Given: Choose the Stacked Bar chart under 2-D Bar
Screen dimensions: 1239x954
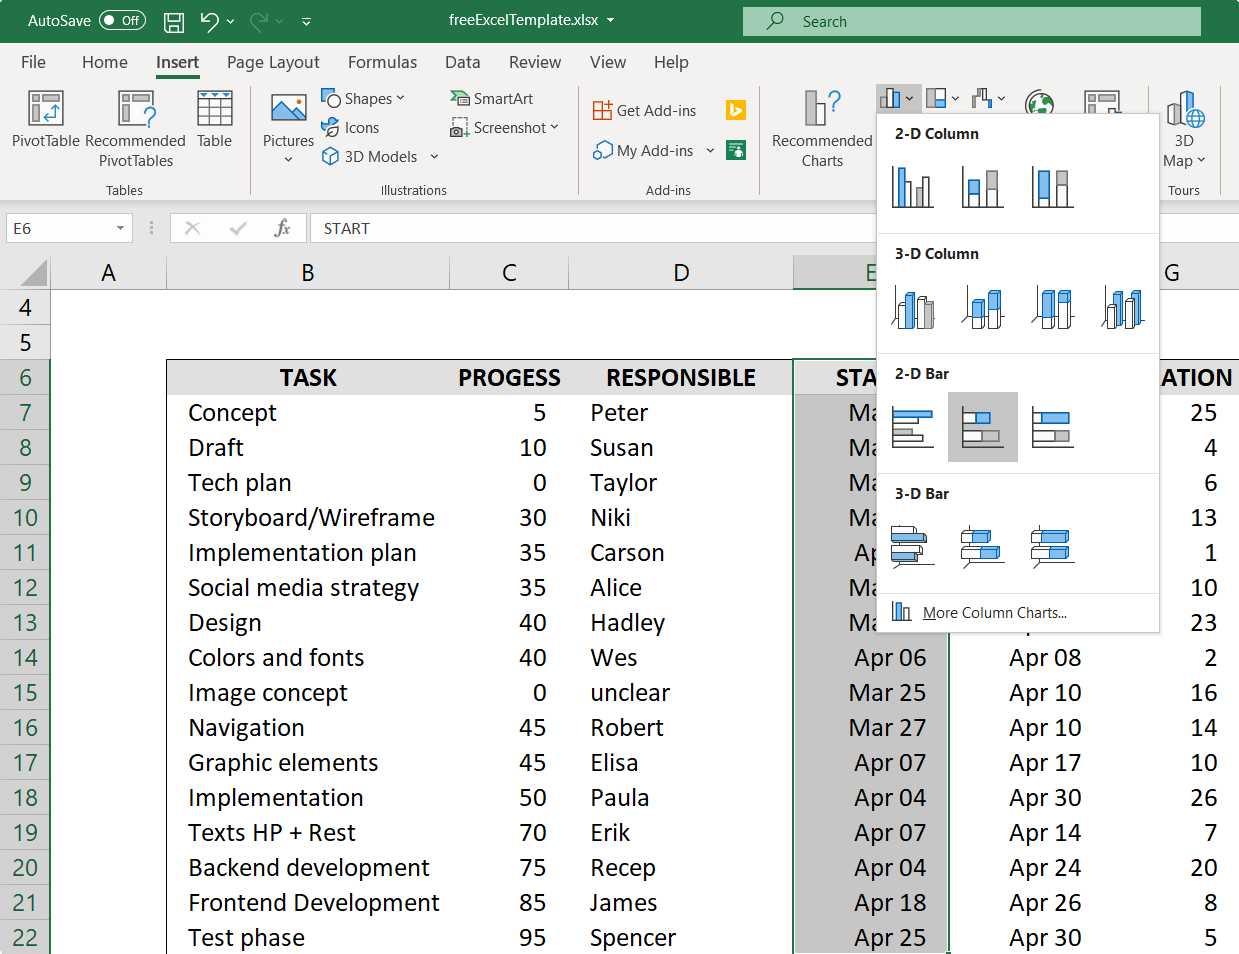Looking at the screenshot, I should (982, 427).
